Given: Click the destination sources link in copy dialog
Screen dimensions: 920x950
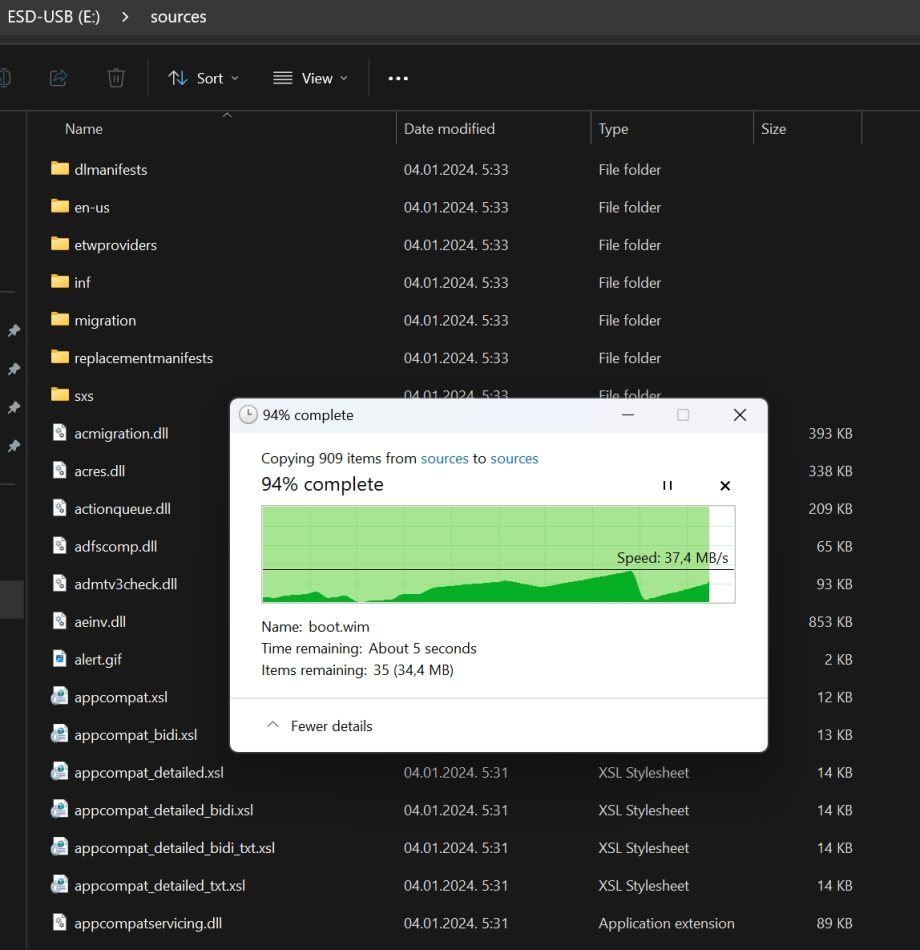Looking at the screenshot, I should click(513, 459).
